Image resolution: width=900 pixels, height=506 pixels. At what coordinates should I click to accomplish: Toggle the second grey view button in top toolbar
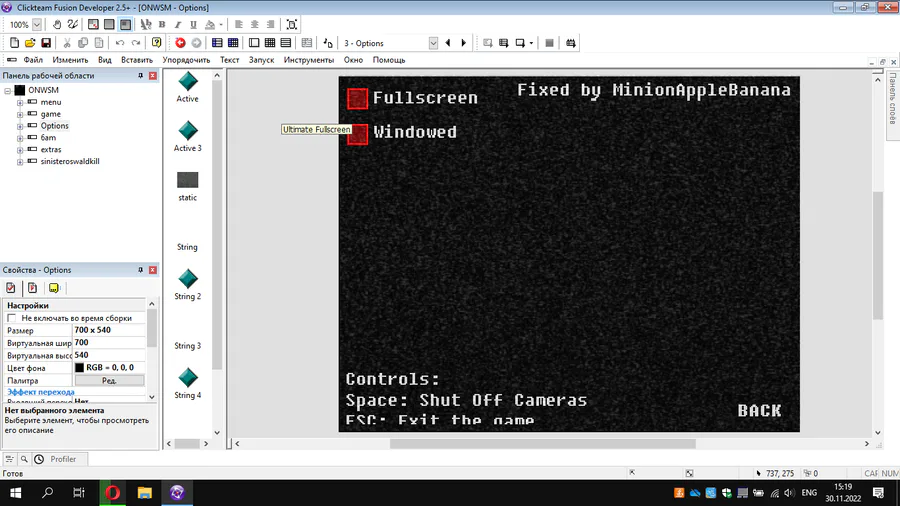[109, 25]
